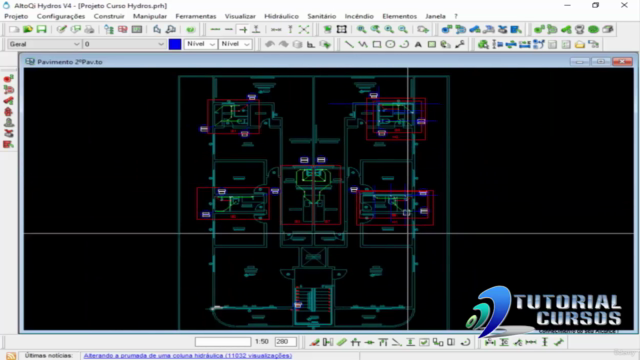Open the Elementos menu
The width and height of the screenshot is (640, 360).
point(400,16)
